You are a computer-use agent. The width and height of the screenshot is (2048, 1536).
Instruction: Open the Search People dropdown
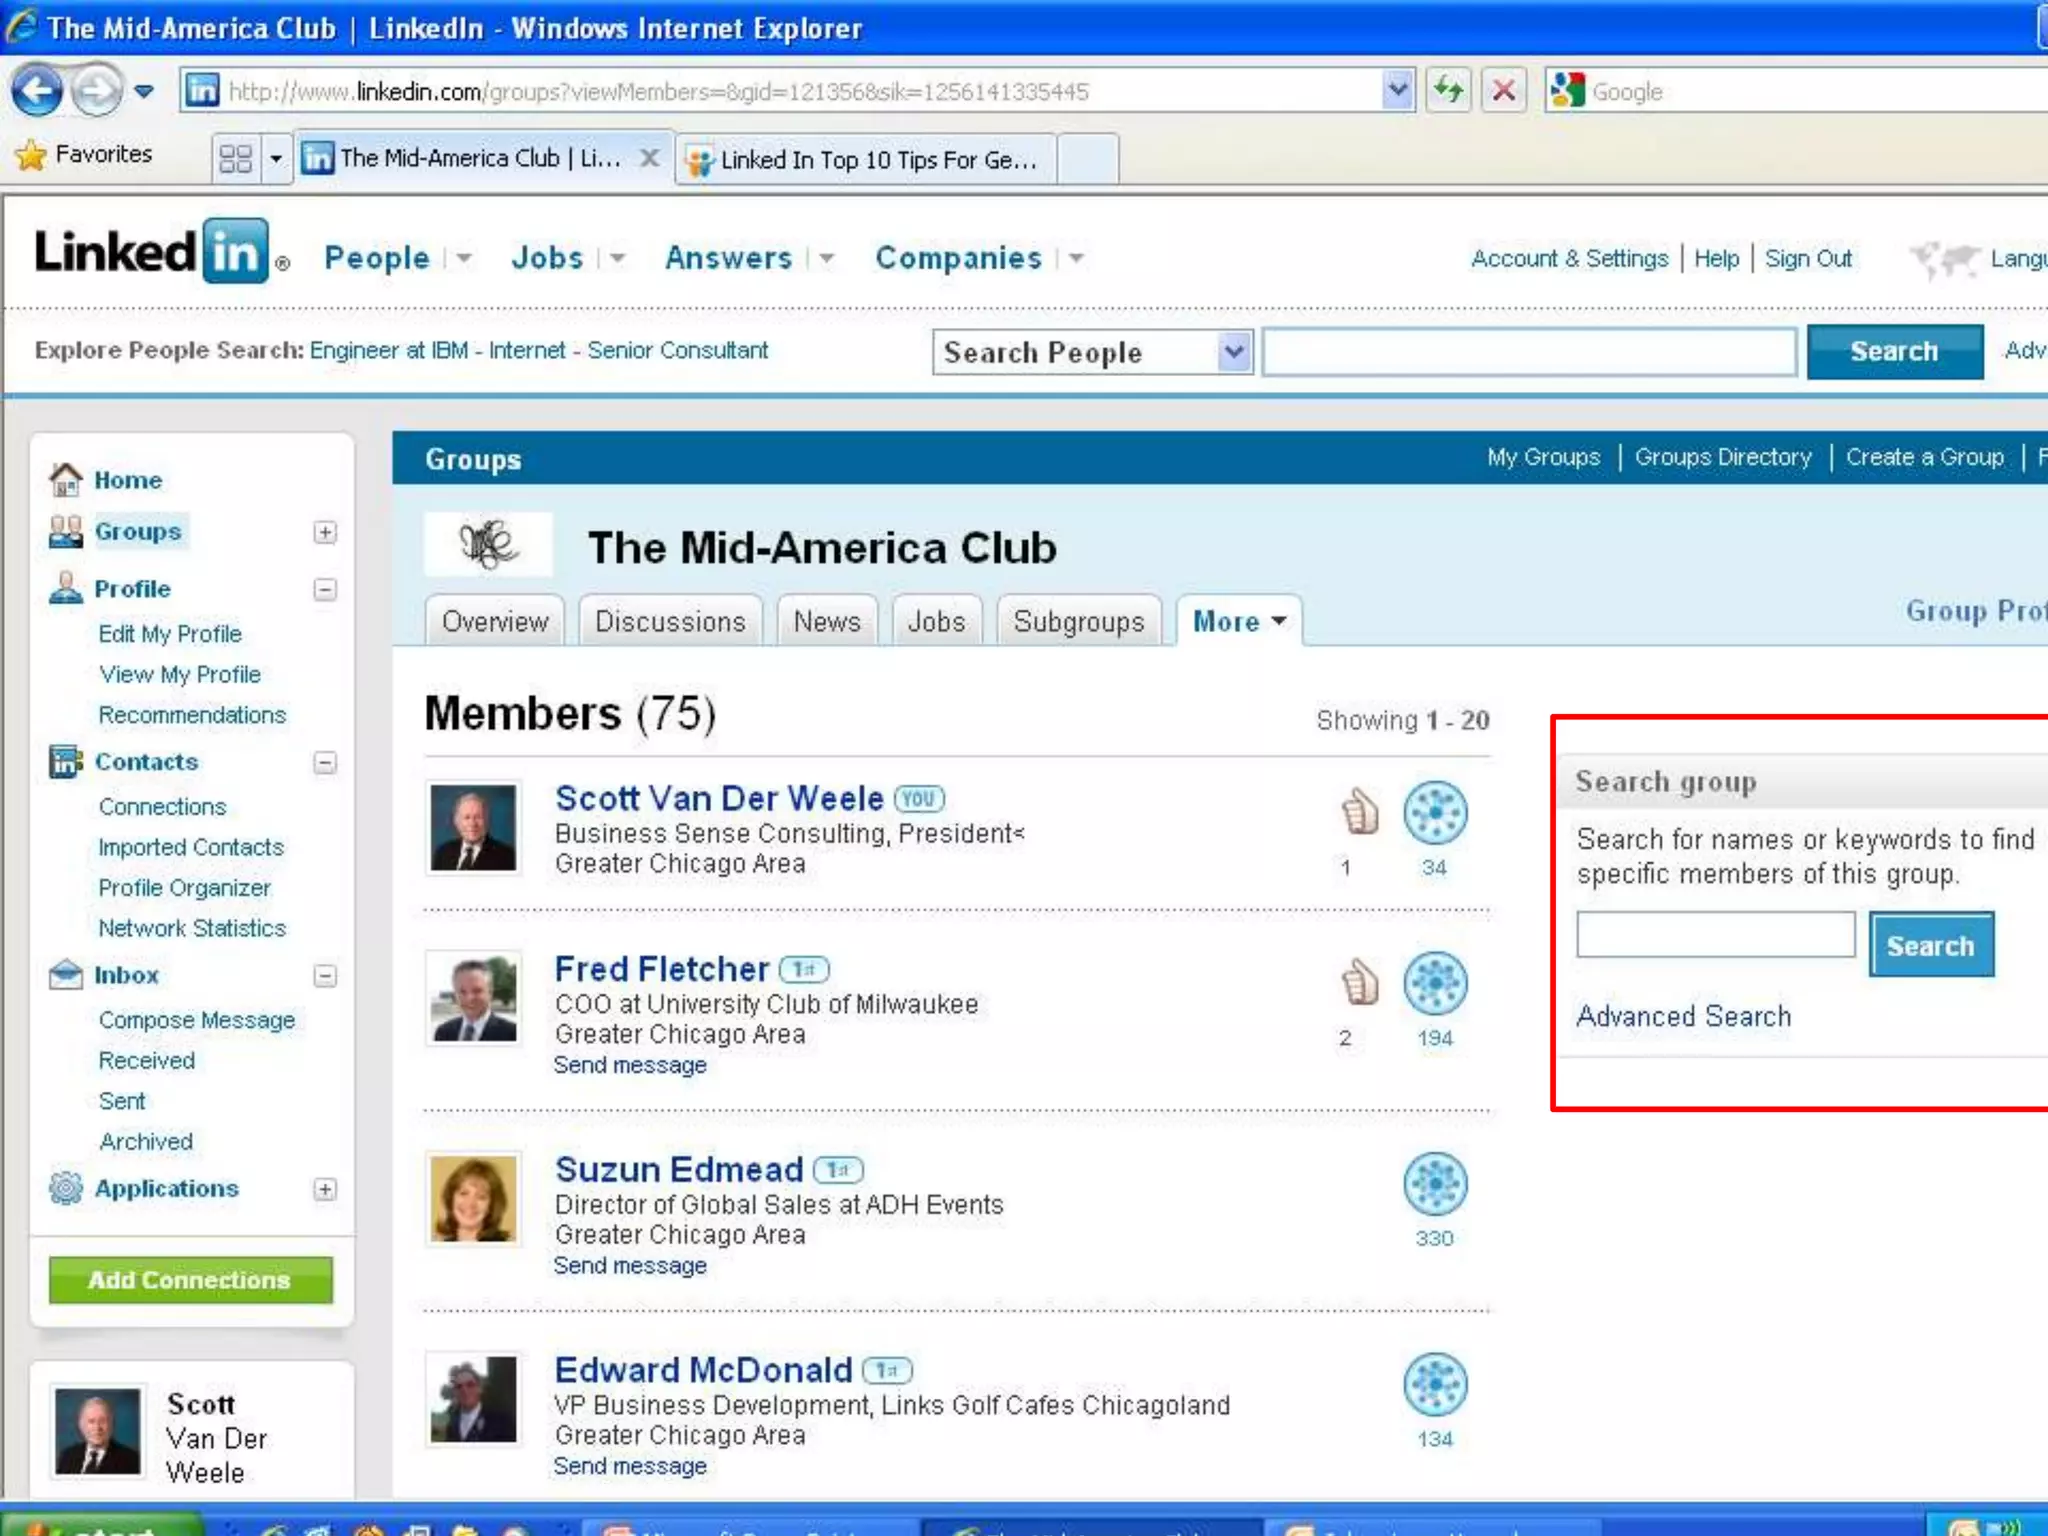point(1235,352)
